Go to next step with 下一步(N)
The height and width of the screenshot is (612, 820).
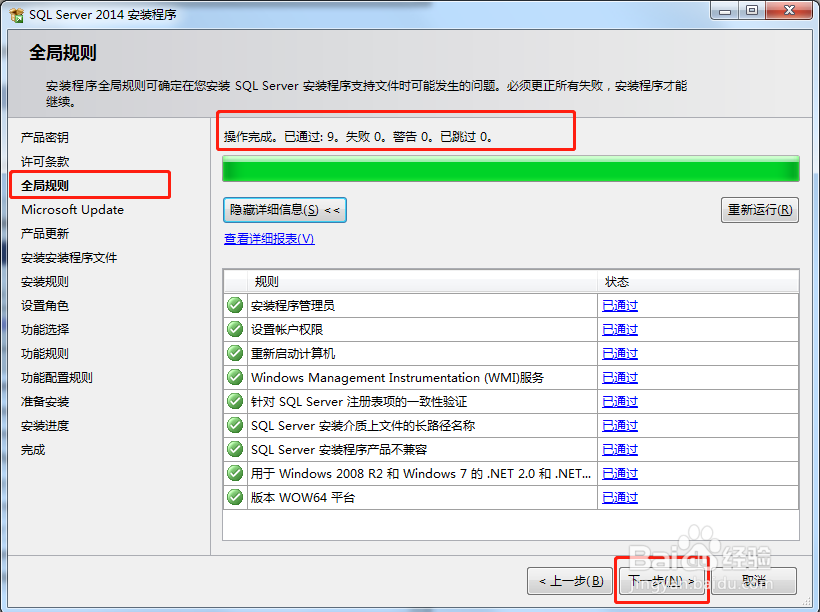(x=662, y=581)
